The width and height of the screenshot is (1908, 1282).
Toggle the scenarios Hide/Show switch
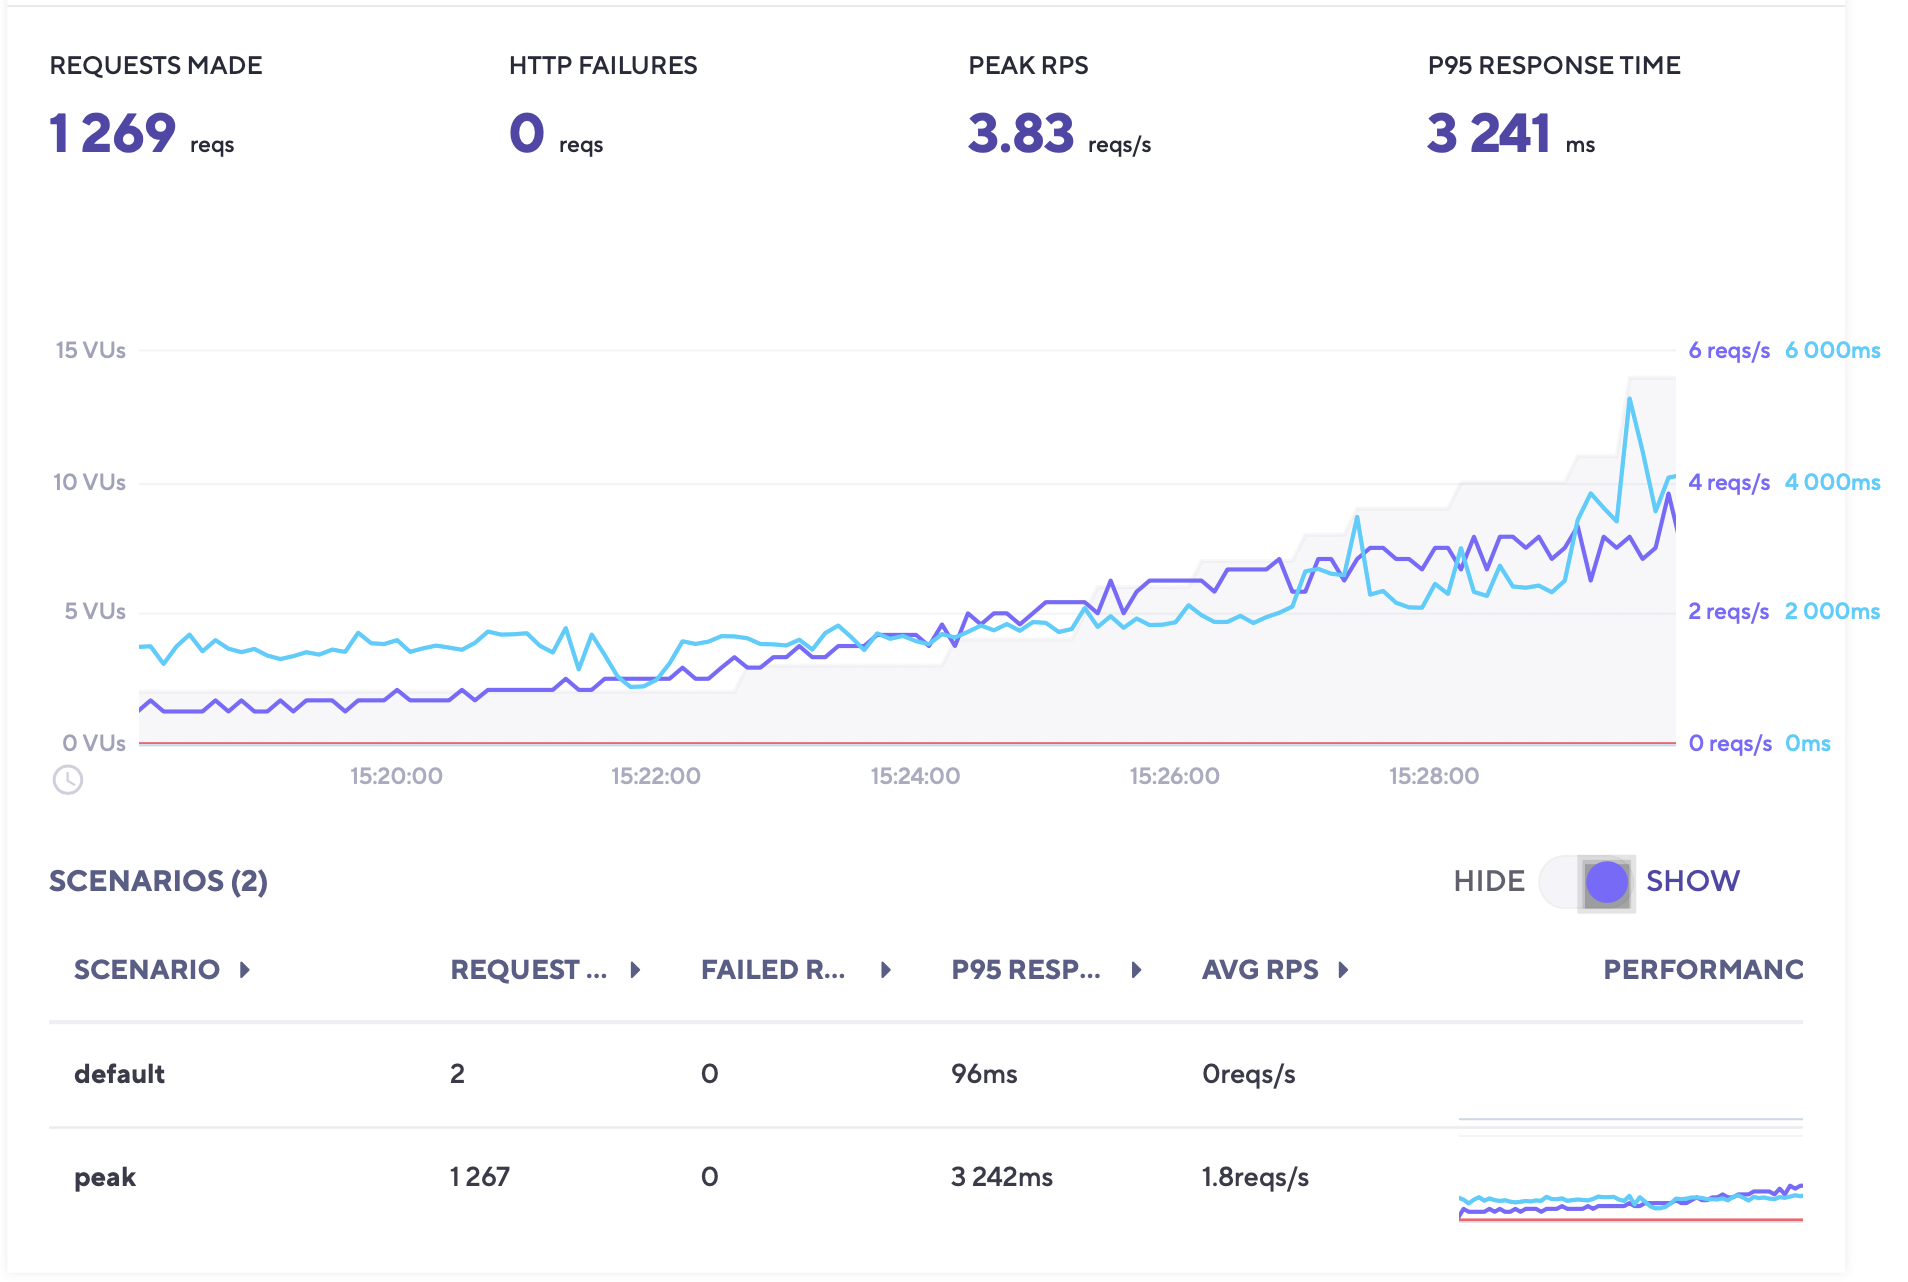point(1587,882)
